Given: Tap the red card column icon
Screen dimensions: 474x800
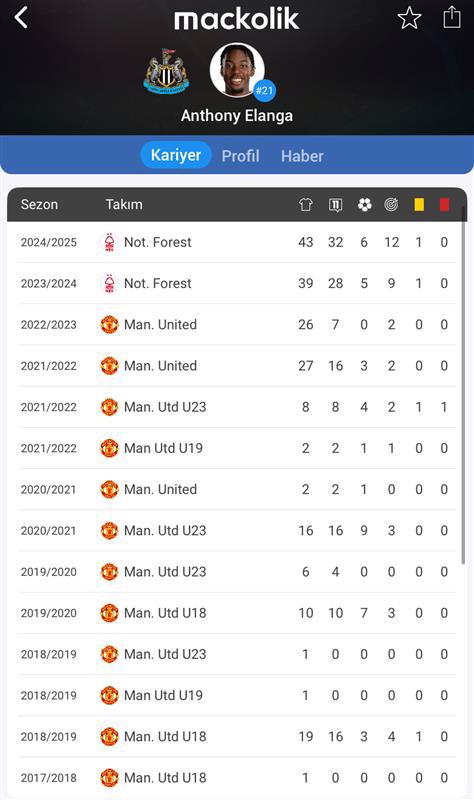Looking at the screenshot, I should coord(444,205).
